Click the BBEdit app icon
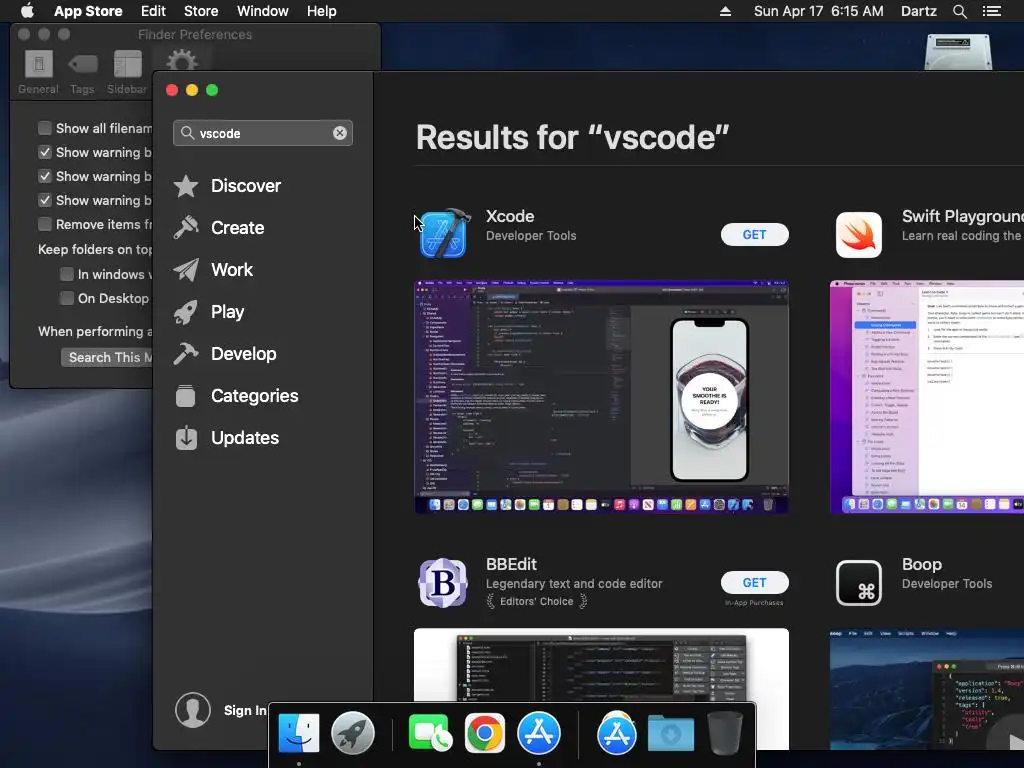 [x=443, y=583]
